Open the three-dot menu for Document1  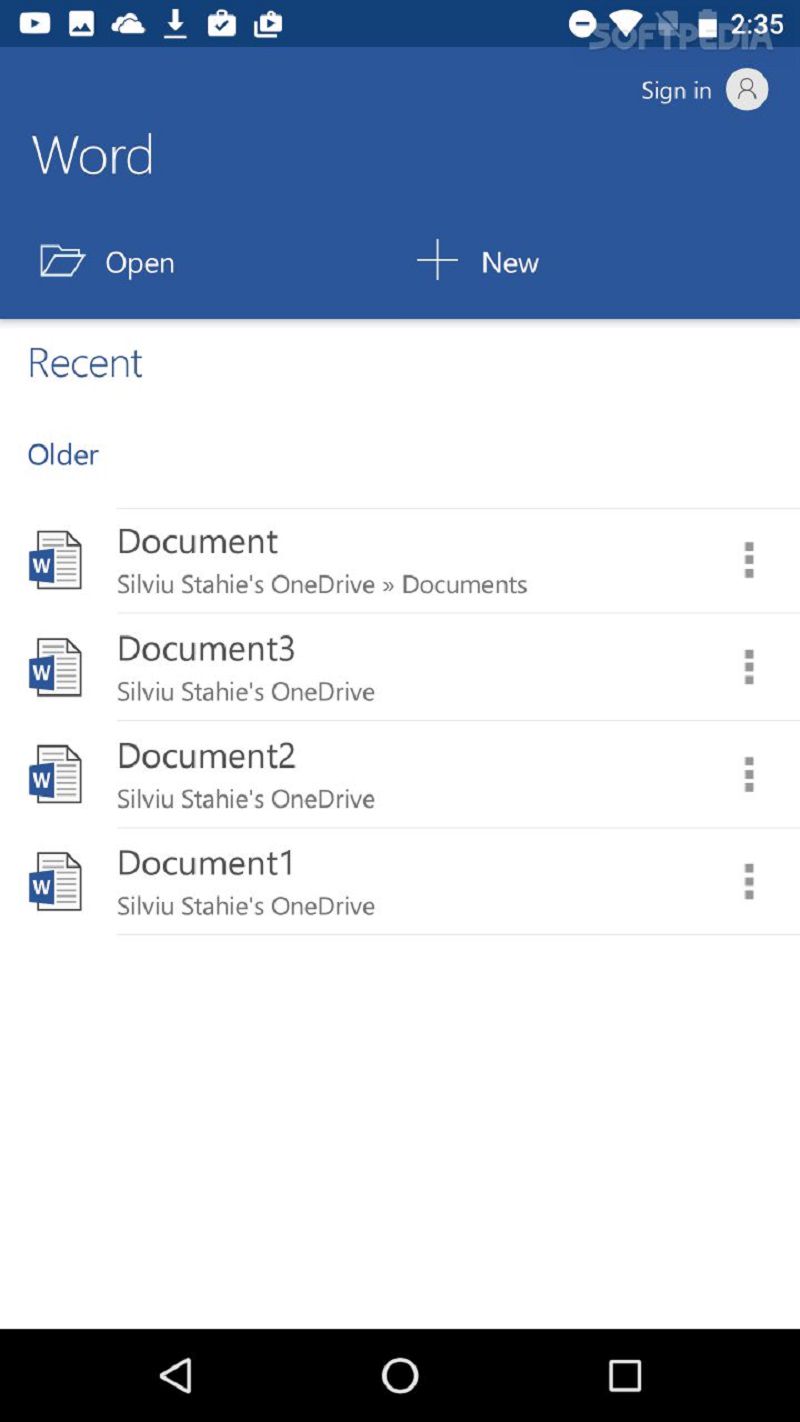tap(748, 881)
